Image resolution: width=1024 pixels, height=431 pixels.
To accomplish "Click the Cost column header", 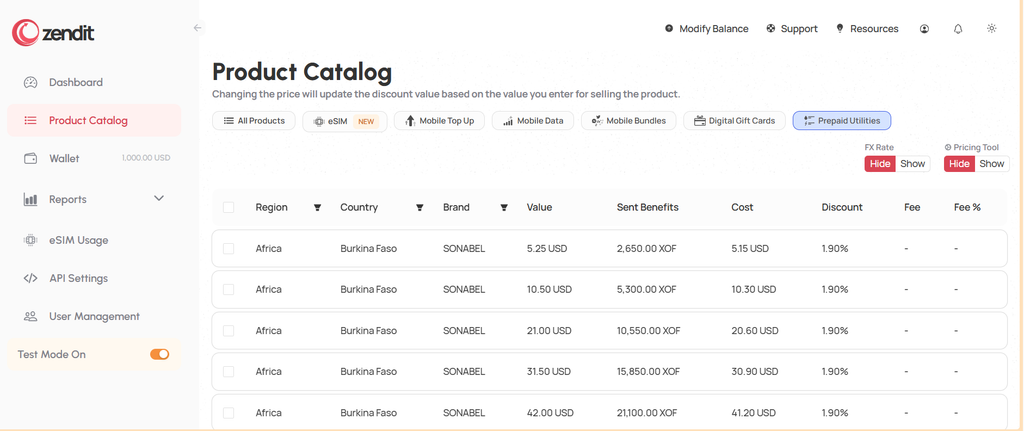I will [743, 207].
